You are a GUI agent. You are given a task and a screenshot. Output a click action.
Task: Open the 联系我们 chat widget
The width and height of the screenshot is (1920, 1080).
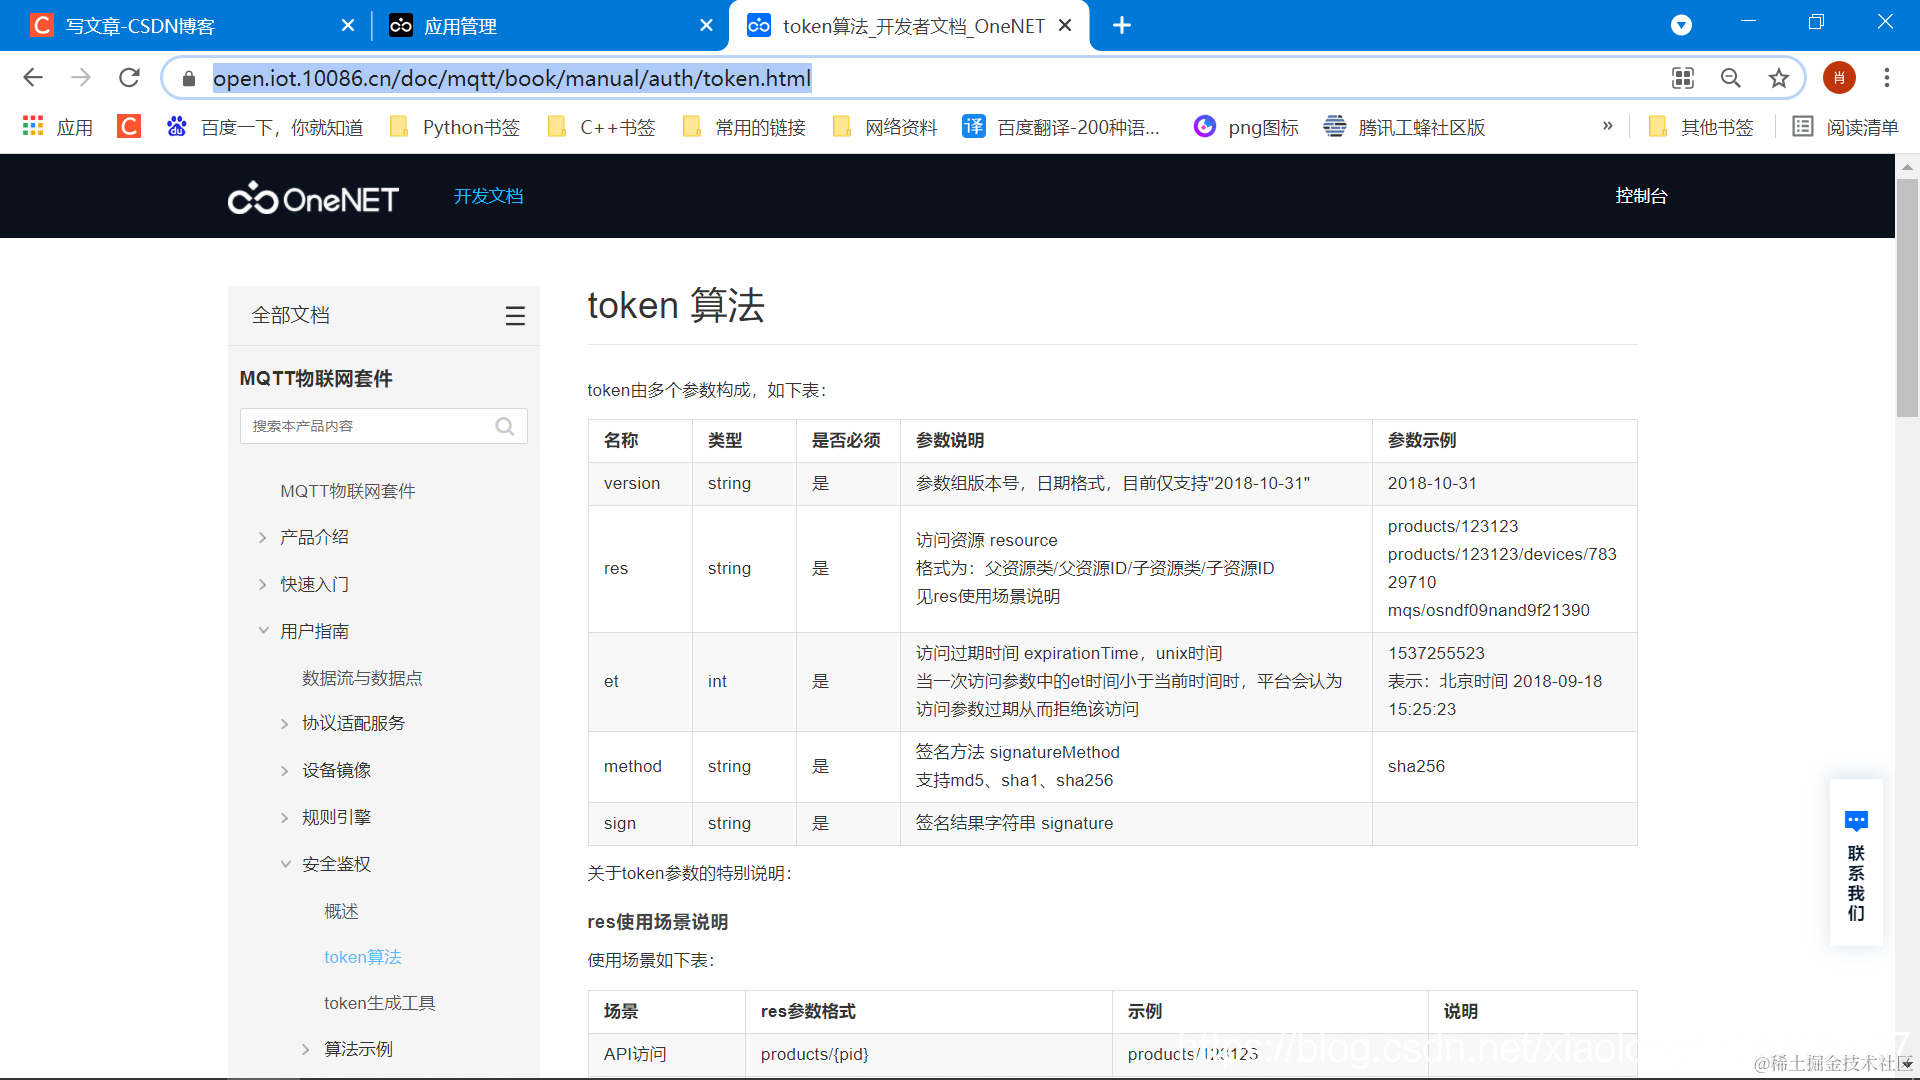pyautogui.click(x=1856, y=864)
